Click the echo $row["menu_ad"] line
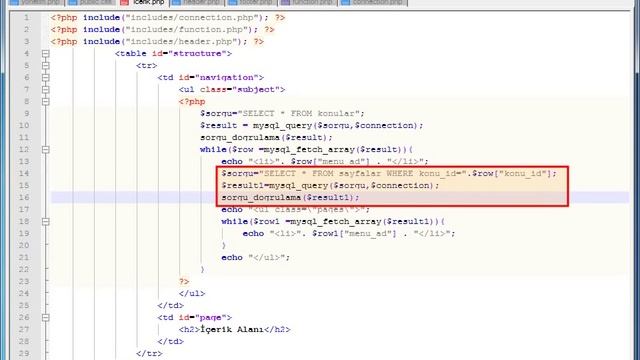The width and height of the screenshot is (640, 360). [x=325, y=162]
